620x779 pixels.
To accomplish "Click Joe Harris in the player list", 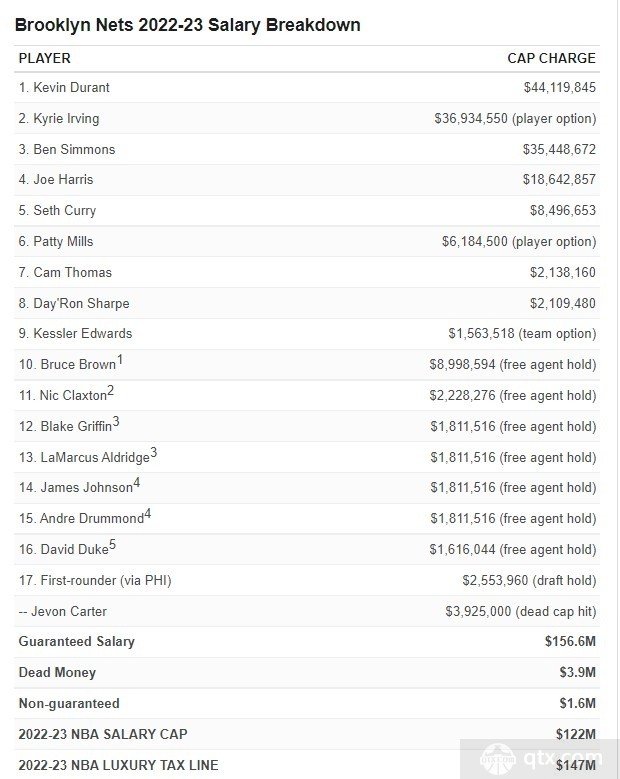I will point(63,179).
